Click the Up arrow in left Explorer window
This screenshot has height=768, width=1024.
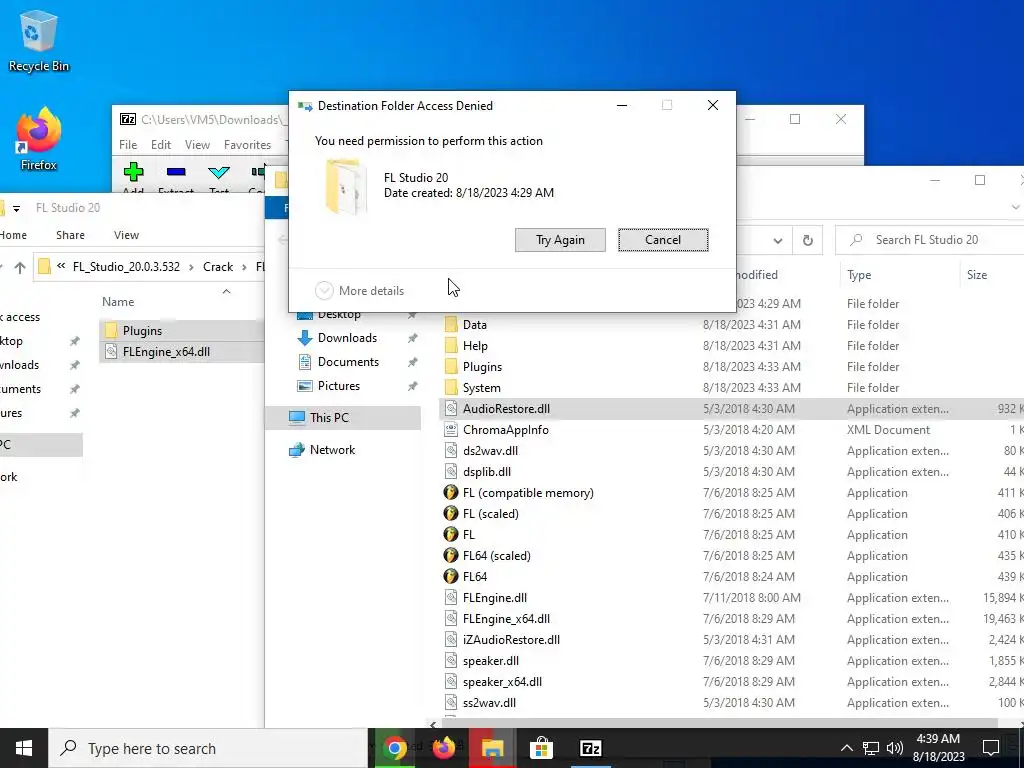click(20, 267)
